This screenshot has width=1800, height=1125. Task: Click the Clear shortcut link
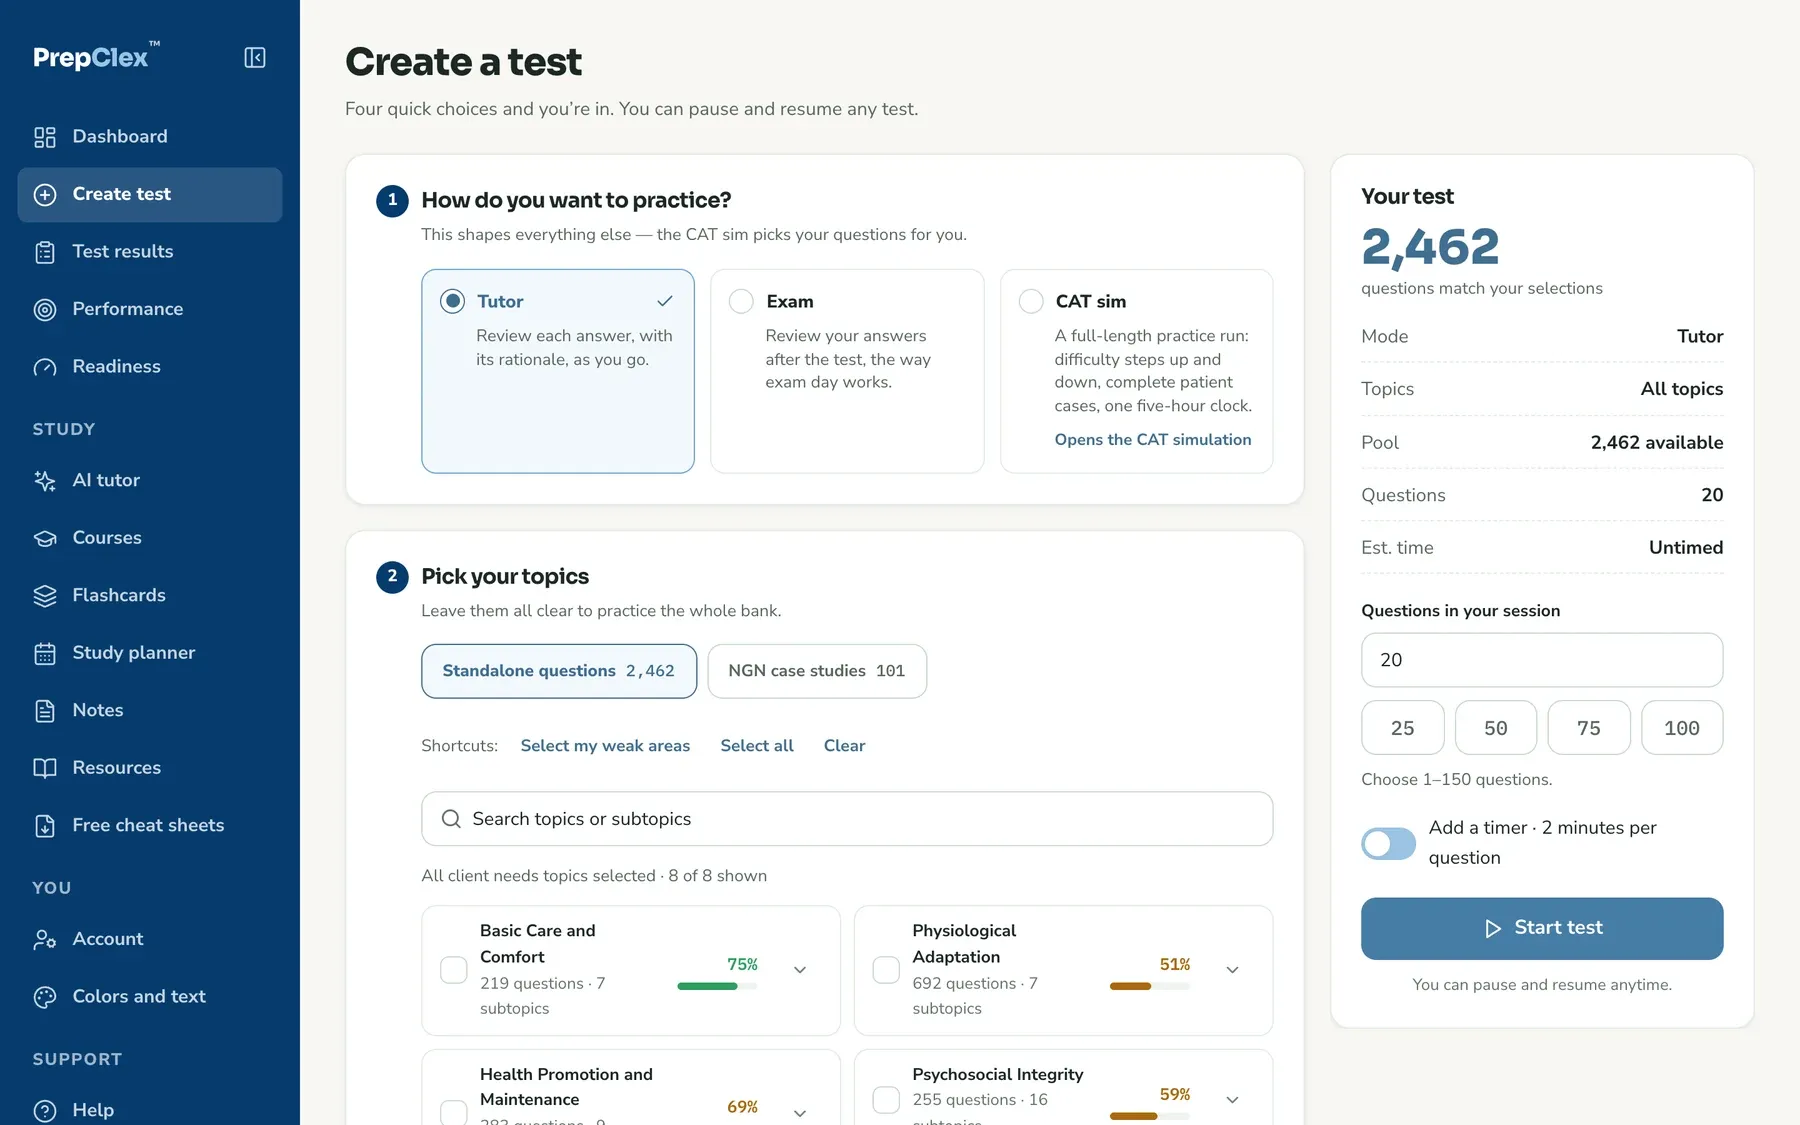pyautogui.click(x=844, y=746)
